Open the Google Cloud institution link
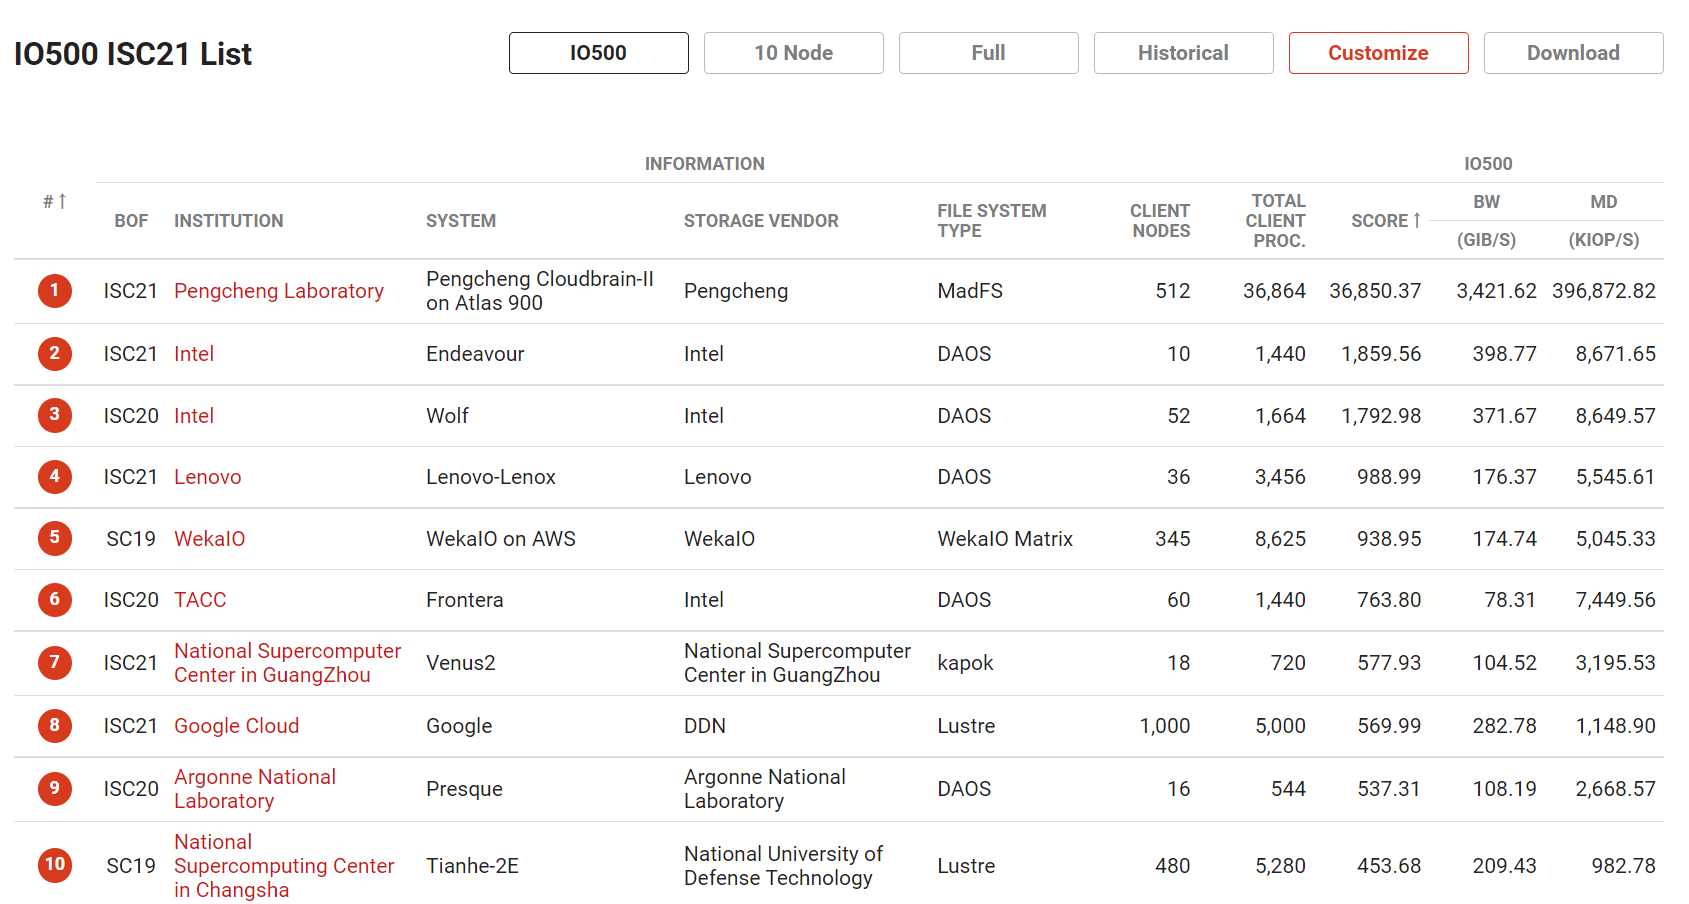This screenshot has width=1689, height=904. tap(237, 726)
